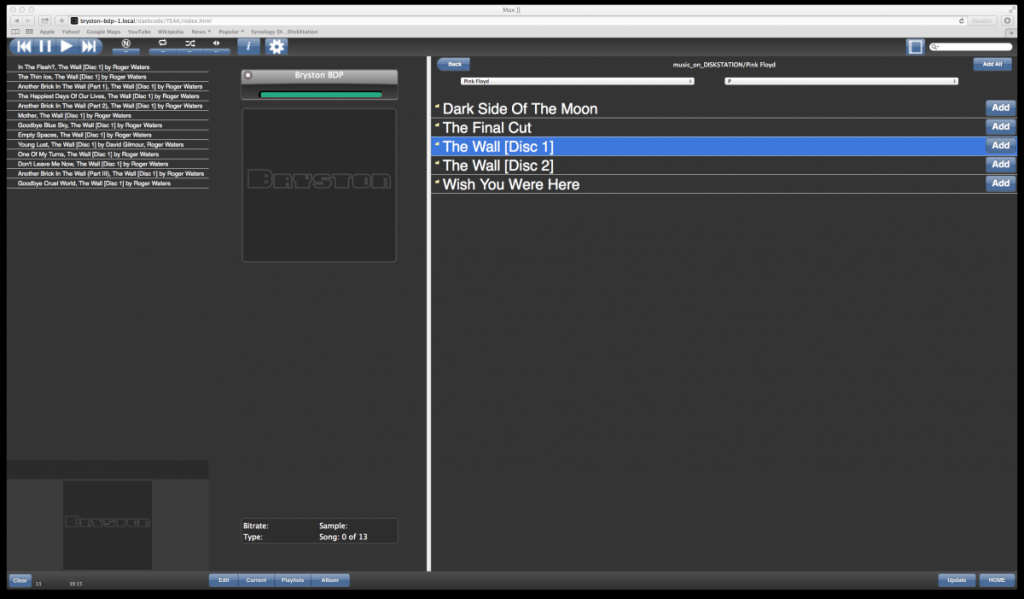
Task: Select The Happiest Days Of Our Lives
Action: [x=108, y=96]
